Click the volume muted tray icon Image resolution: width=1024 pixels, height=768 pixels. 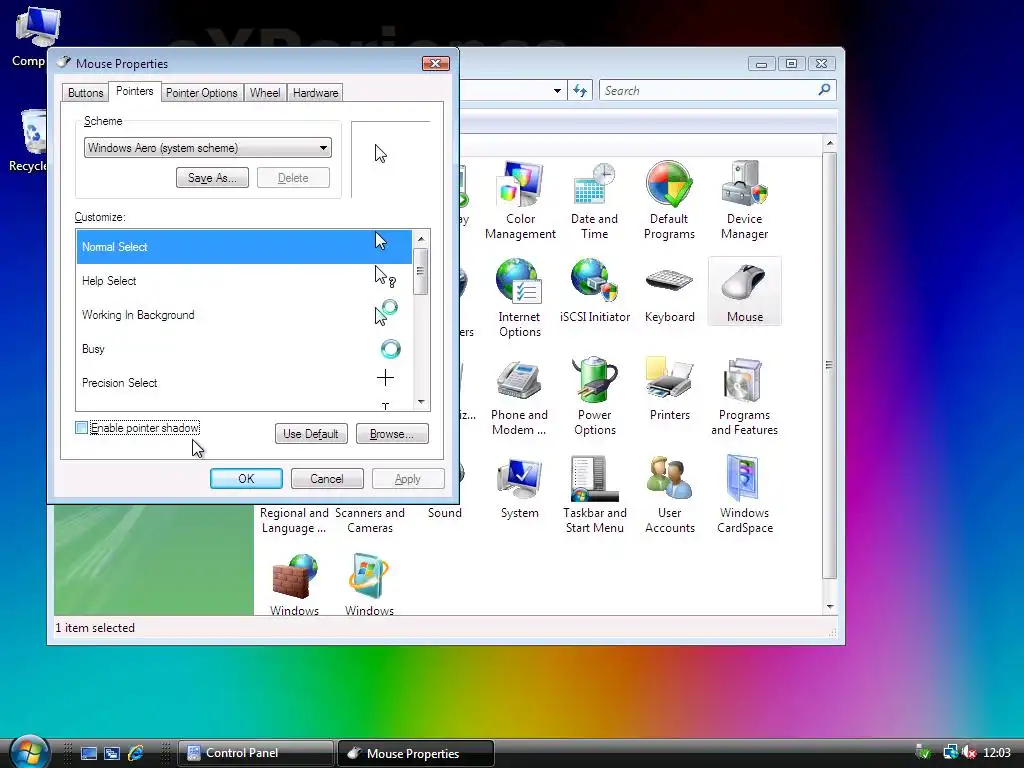[969, 752]
